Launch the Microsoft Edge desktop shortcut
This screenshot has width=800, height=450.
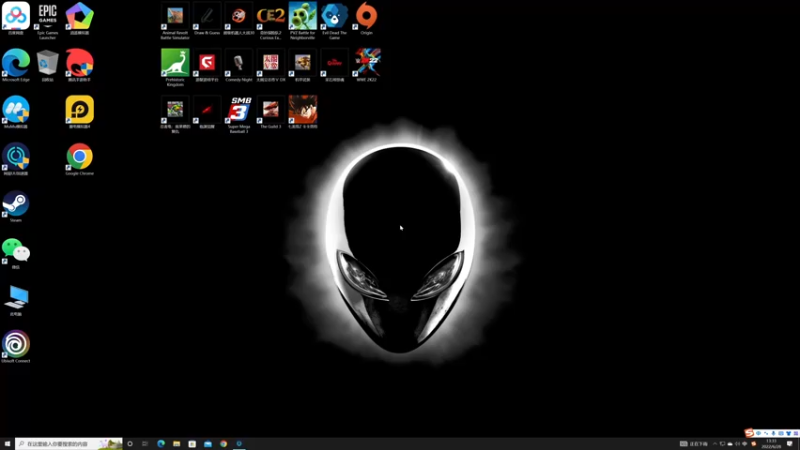pos(16,65)
